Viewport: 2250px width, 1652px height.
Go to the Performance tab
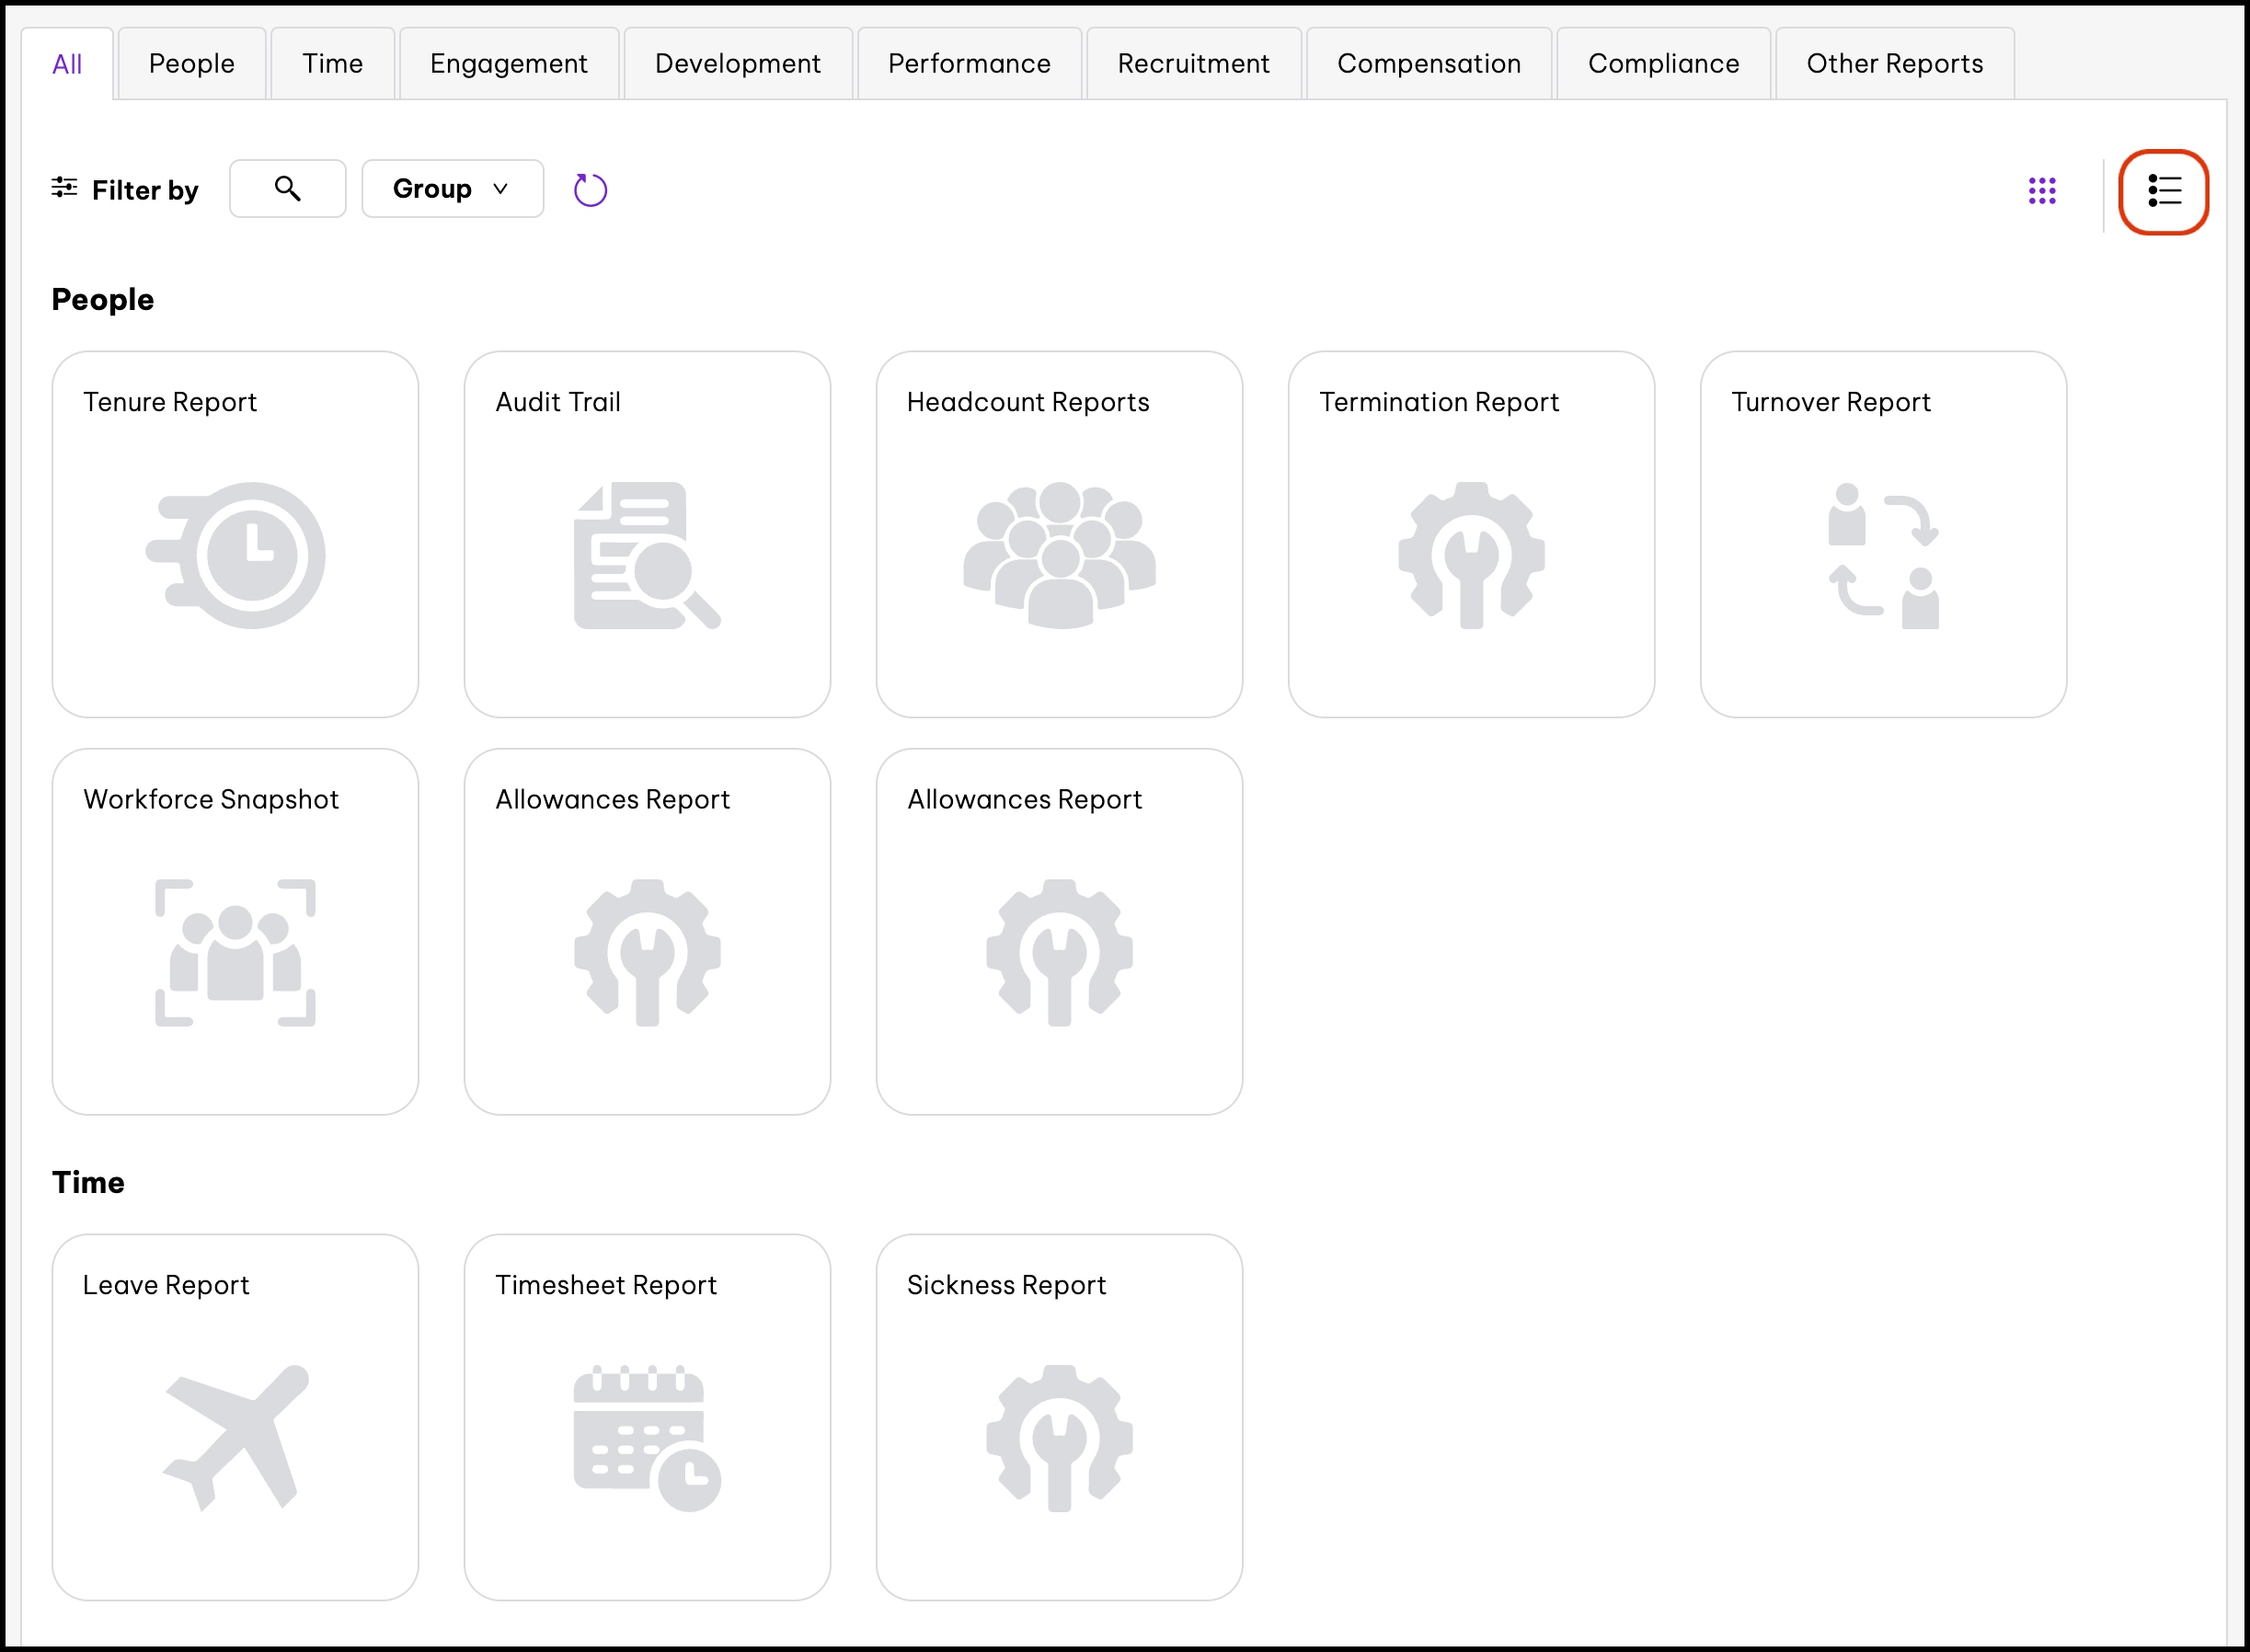pos(969,64)
